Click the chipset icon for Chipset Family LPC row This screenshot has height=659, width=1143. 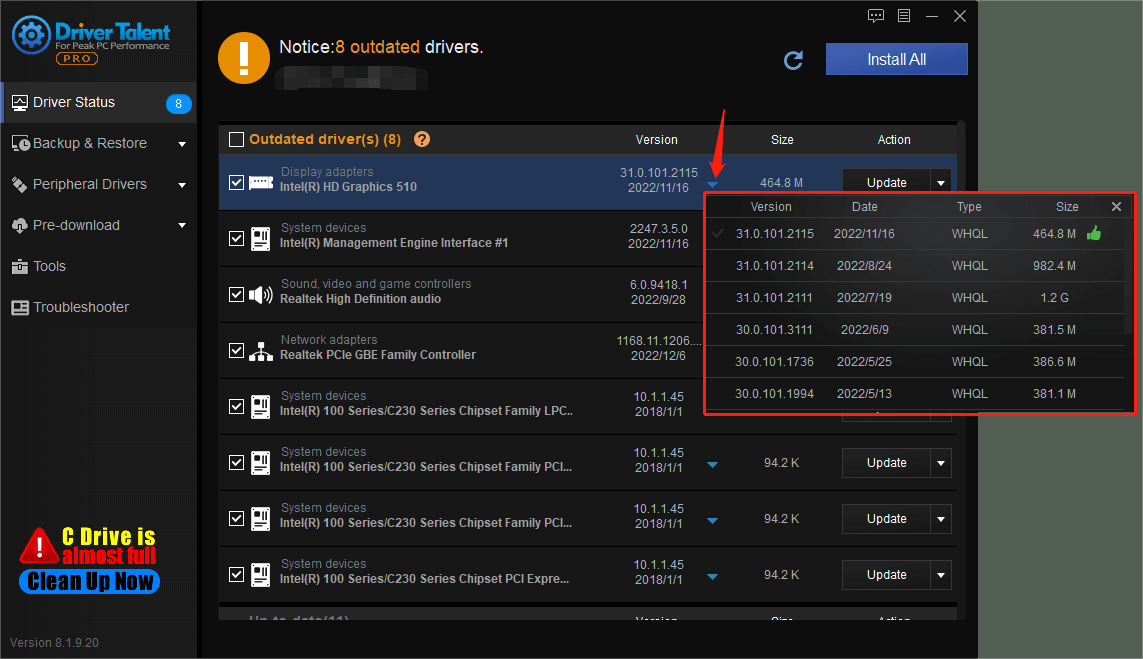pyautogui.click(x=260, y=407)
